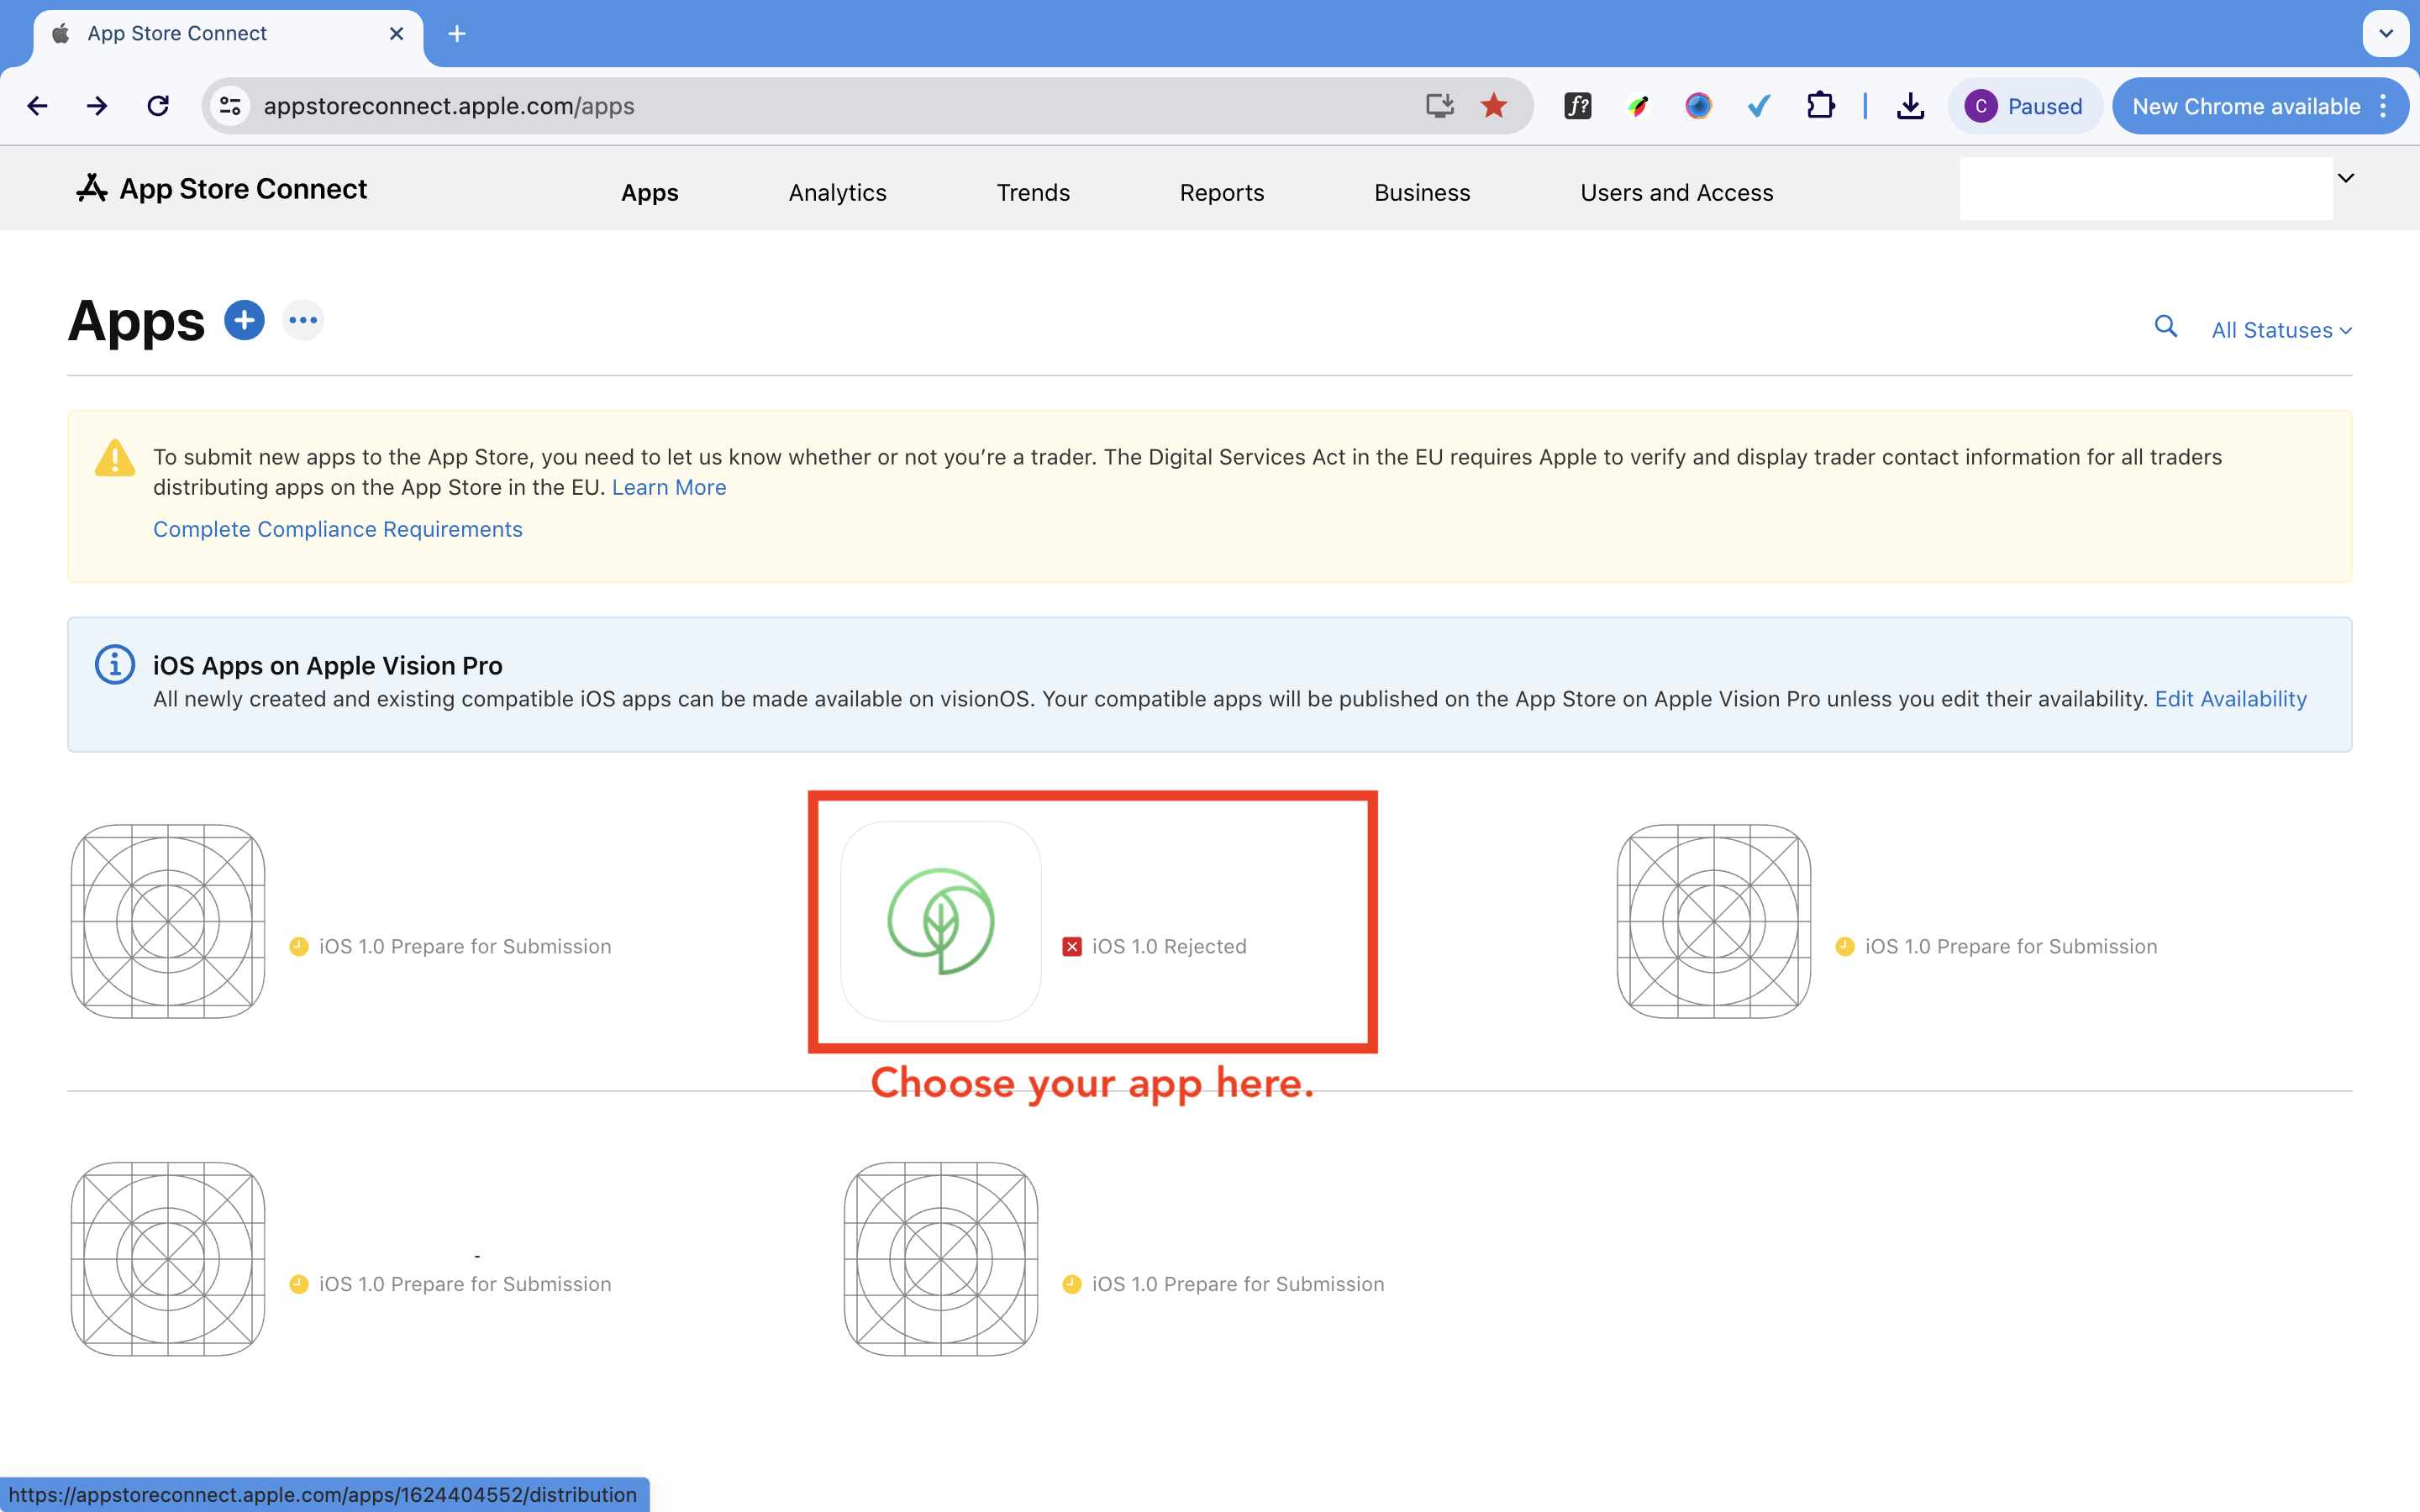Open the account menu chevron

(x=2345, y=178)
